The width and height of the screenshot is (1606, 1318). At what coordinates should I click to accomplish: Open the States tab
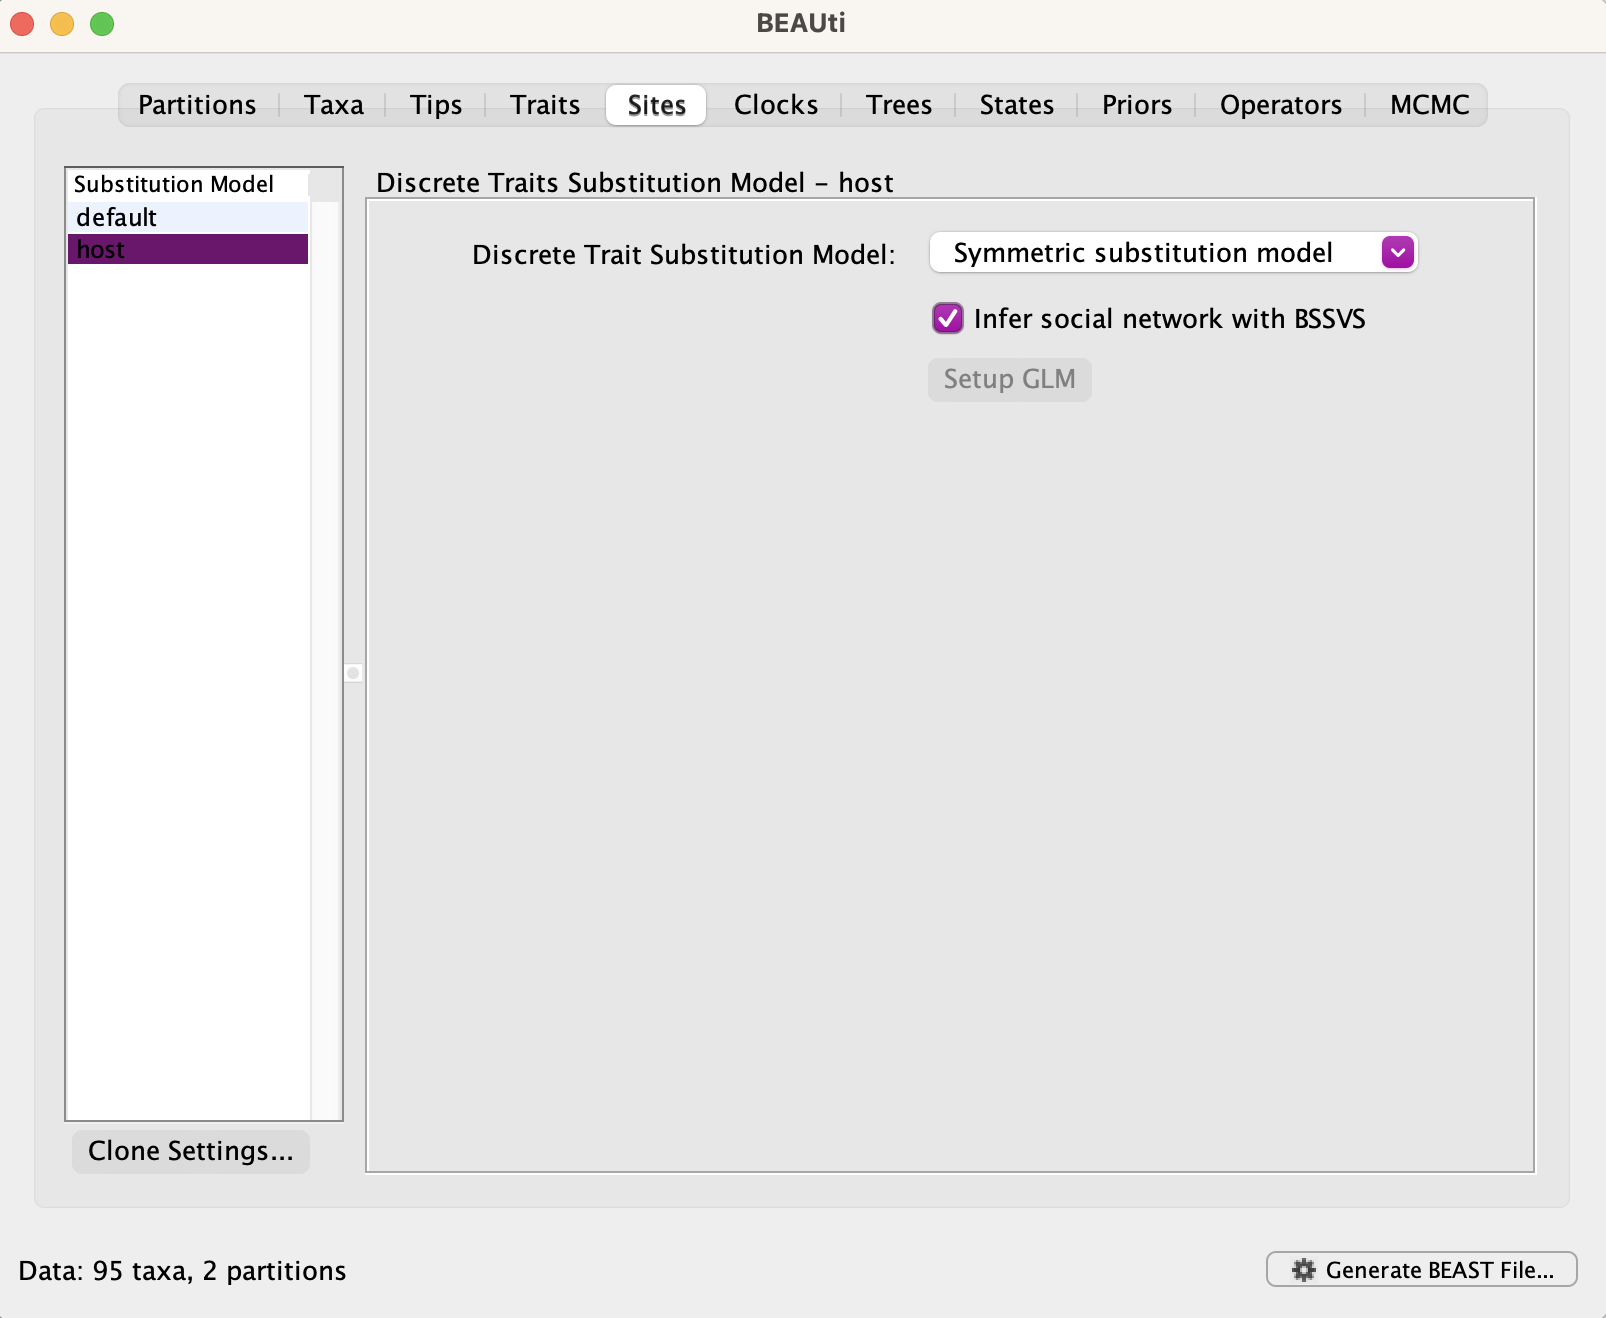pyautogui.click(x=1017, y=105)
